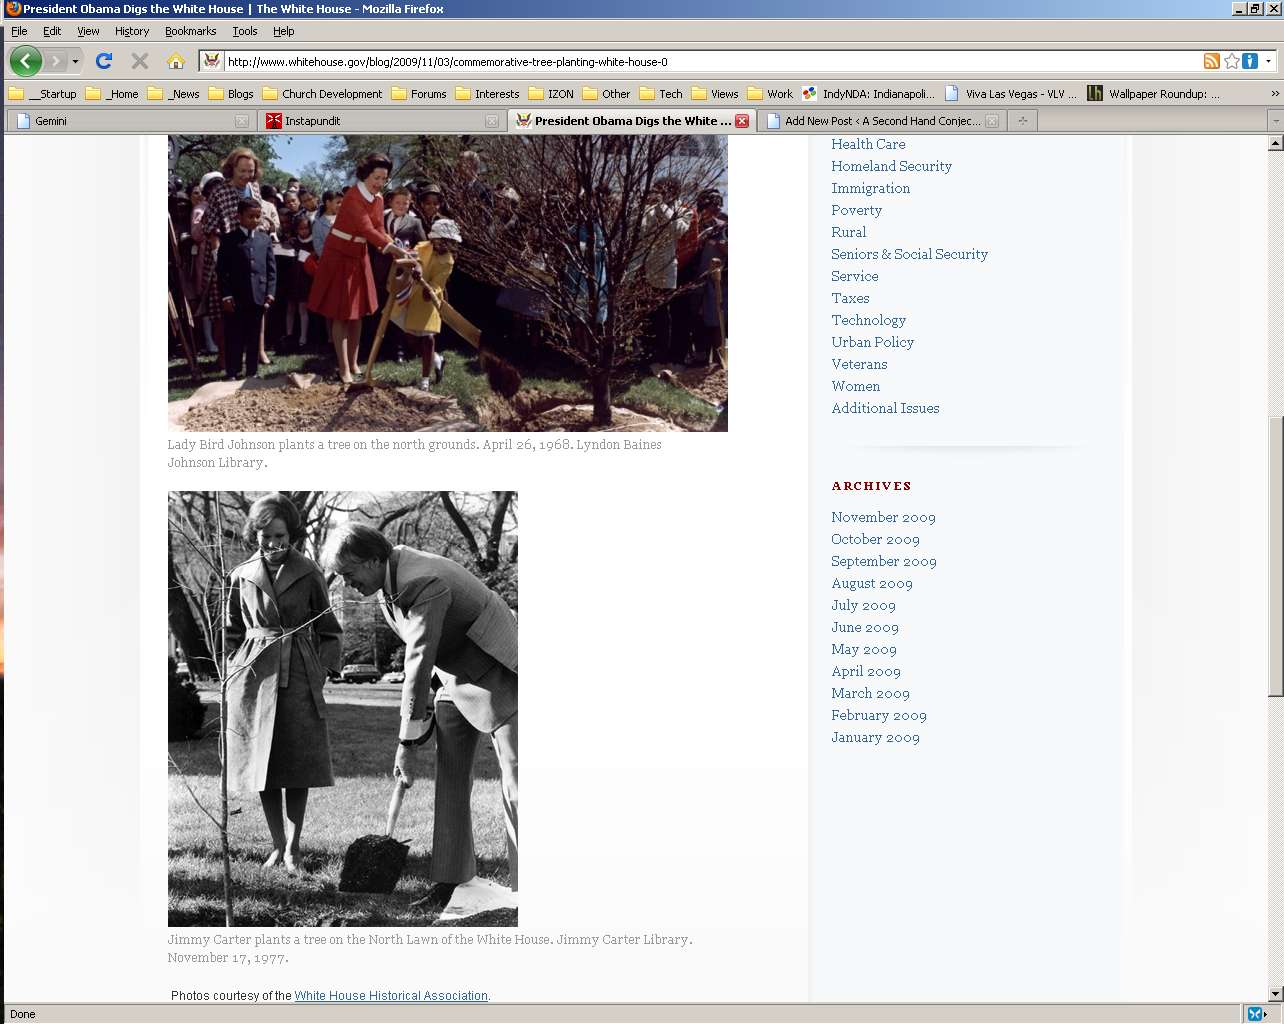The height and width of the screenshot is (1024, 1284).
Task: Open the back history dropdown arrow
Action: (75, 62)
